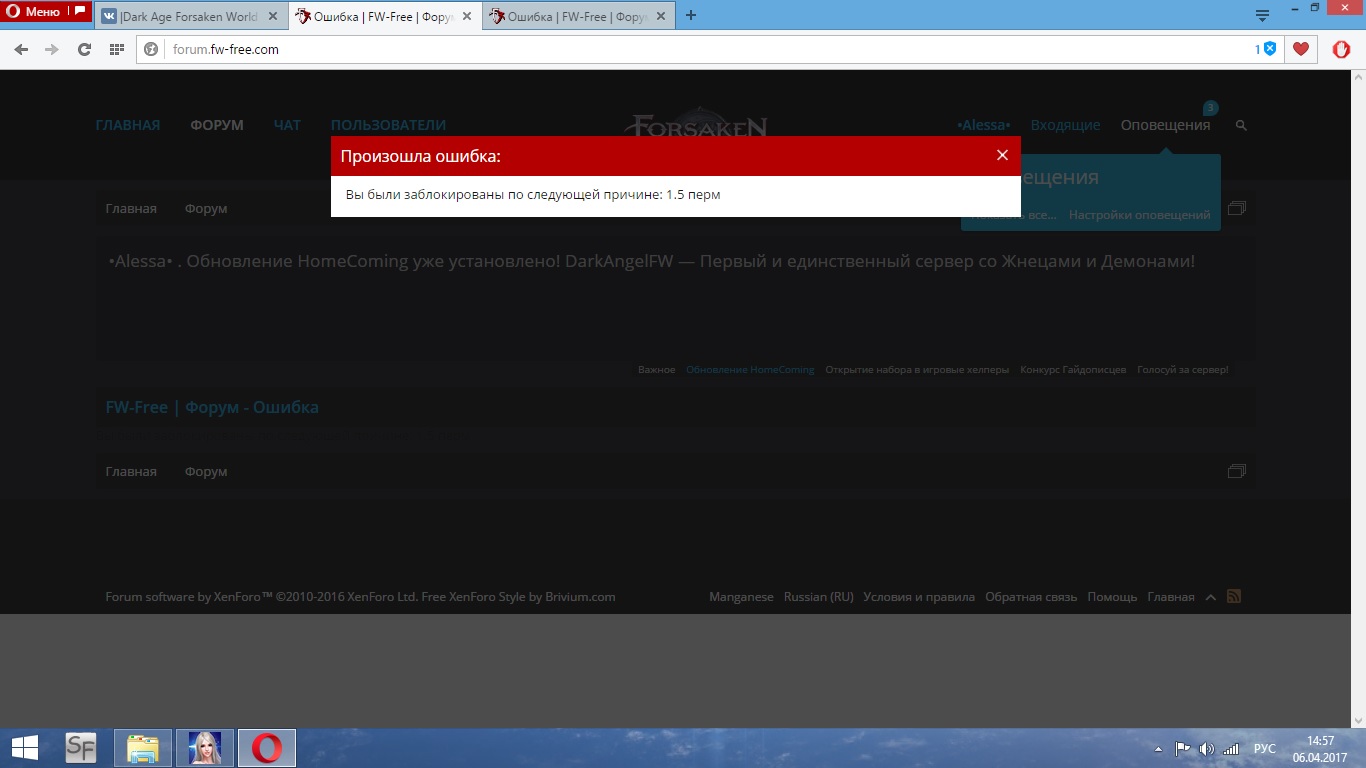The image size is (1366, 768).
Task: Go back to previous page
Action: pos(21,49)
